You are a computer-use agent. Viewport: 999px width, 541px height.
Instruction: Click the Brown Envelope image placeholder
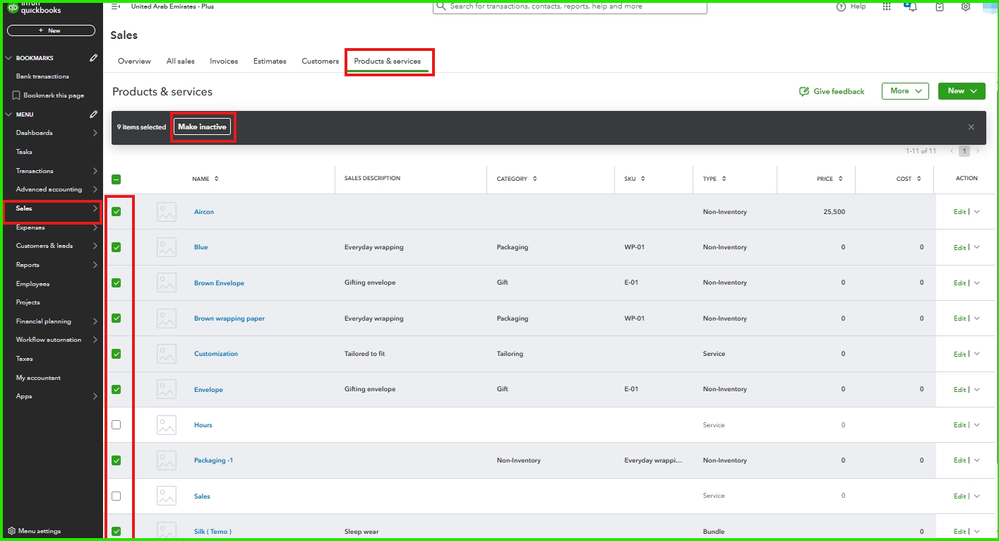[166, 283]
